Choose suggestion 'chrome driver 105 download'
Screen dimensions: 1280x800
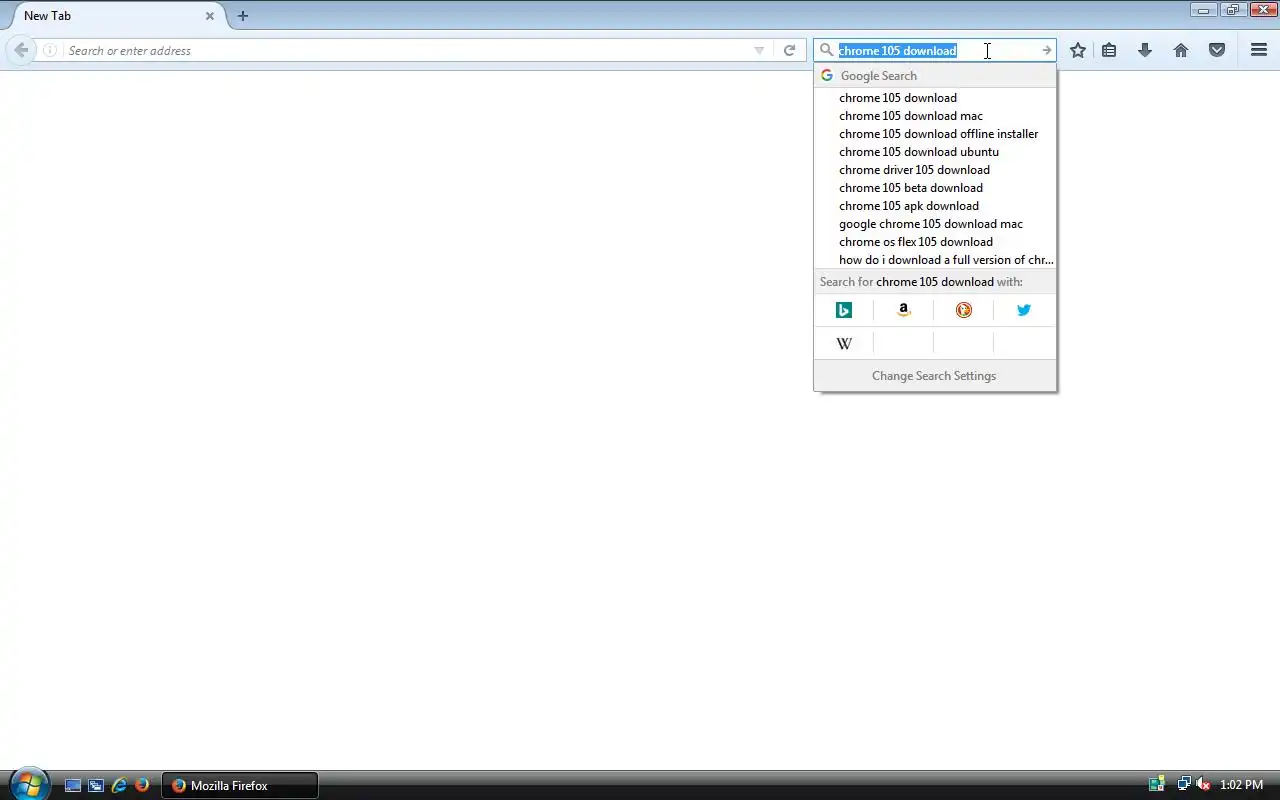coord(935,170)
